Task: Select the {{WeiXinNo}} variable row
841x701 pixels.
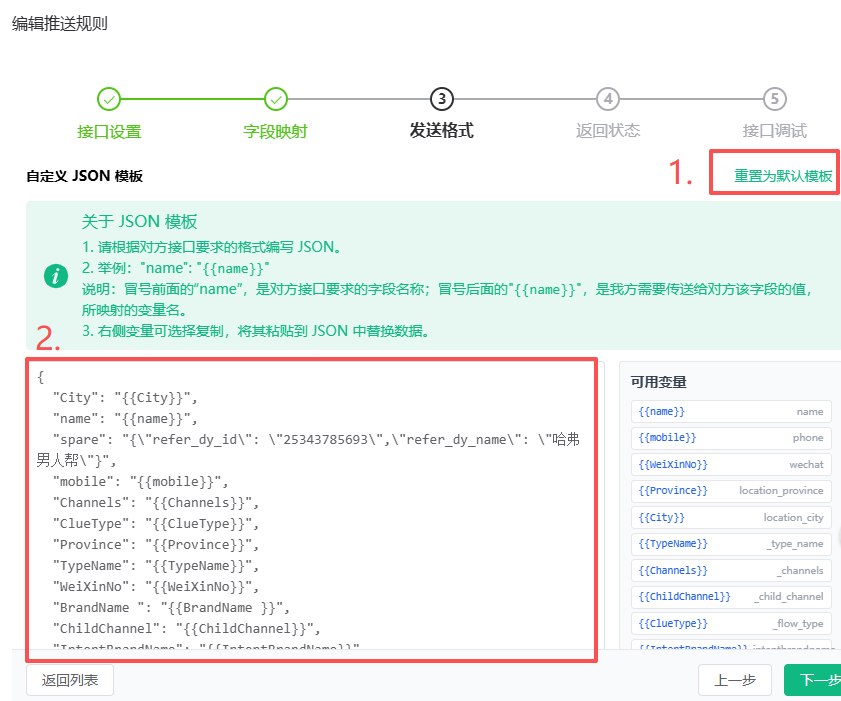Action: pyautogui.click(x=731, y=464)
